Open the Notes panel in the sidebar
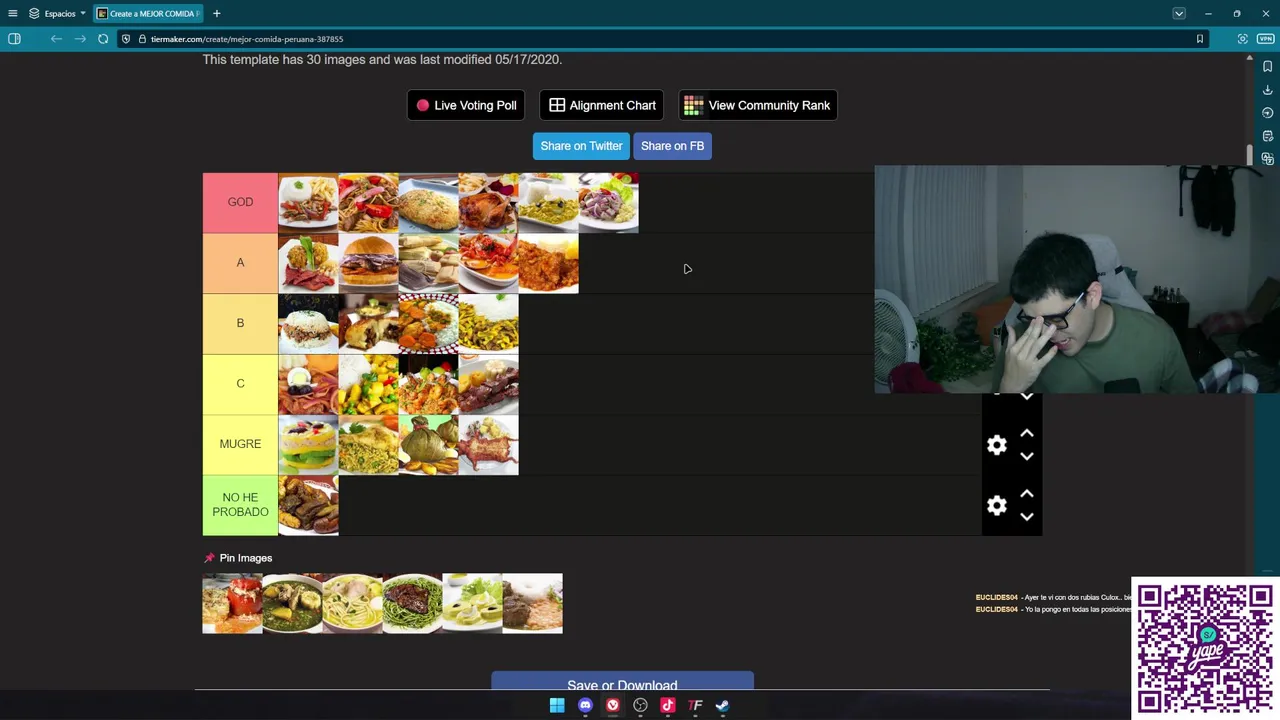The width and height of the screenshot is (1280, 720). 1268,136
